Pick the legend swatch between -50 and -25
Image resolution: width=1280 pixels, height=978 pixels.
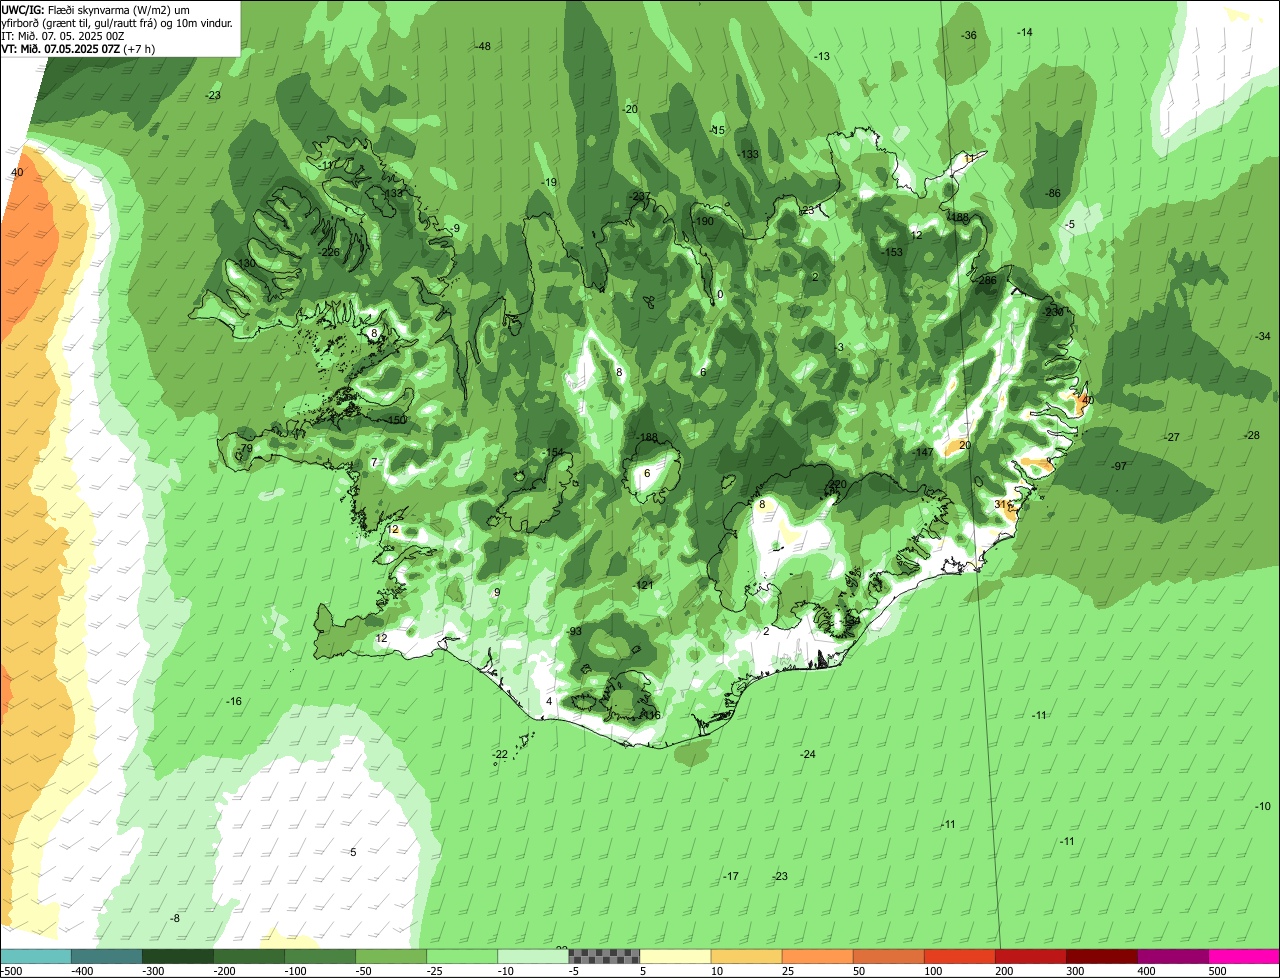click(391, 957)
